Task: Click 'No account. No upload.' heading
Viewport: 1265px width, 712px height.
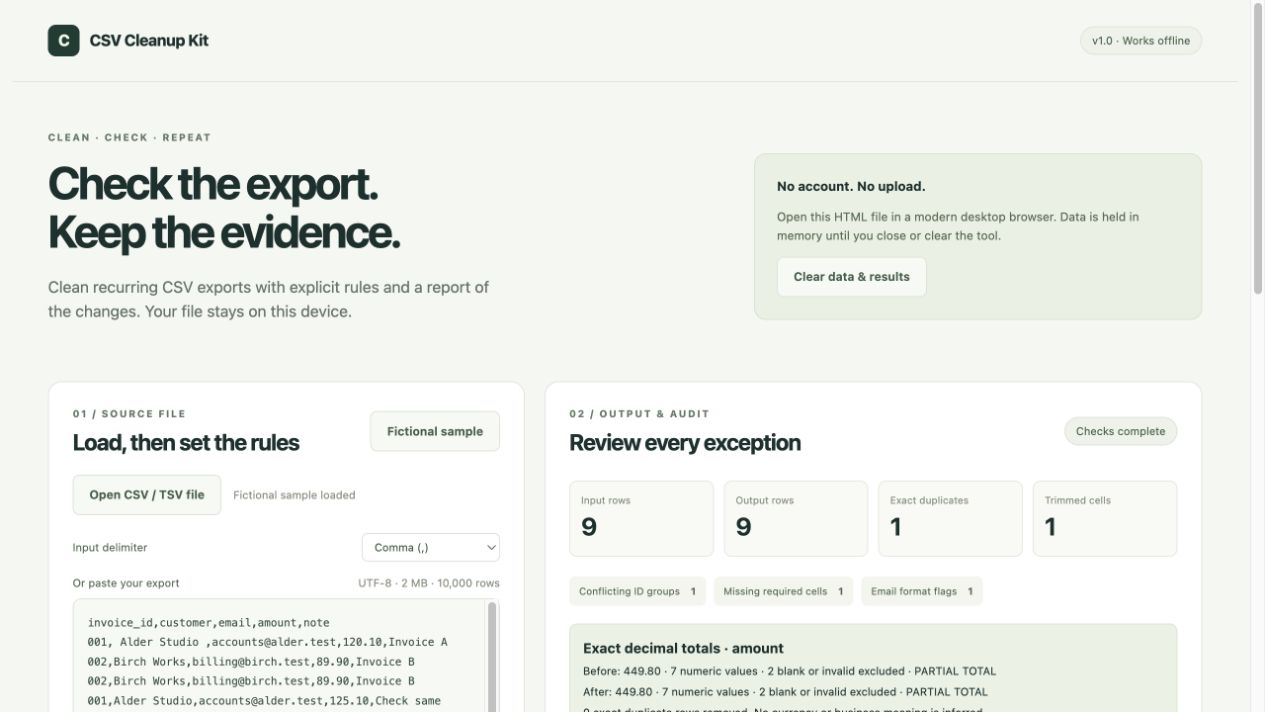Action: pyautogui.click(x=851, y=186)
